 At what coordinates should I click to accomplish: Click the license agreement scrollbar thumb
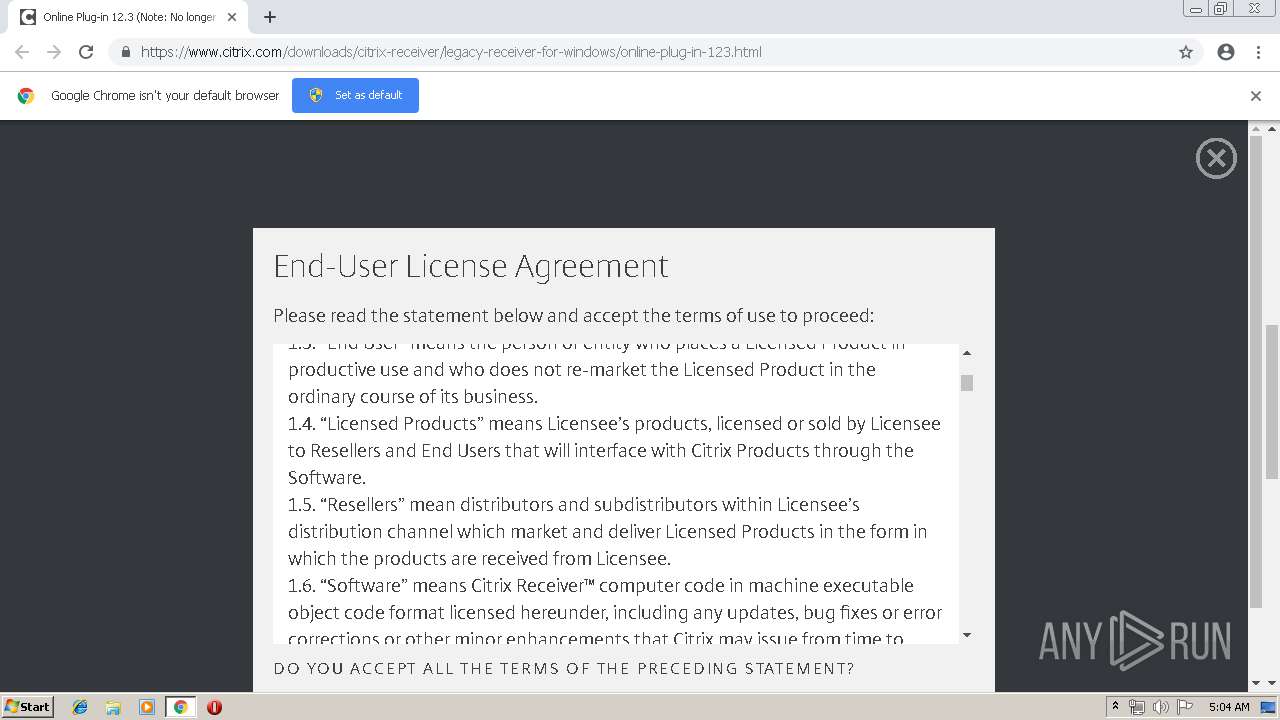966,383
